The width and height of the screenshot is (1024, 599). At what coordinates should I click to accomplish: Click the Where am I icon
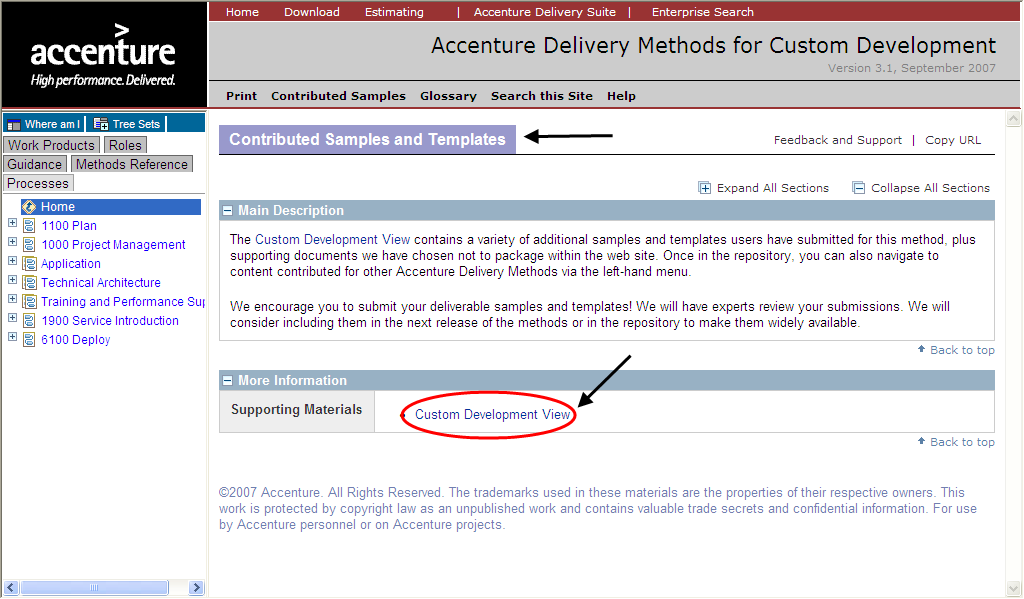pos(14,124)
